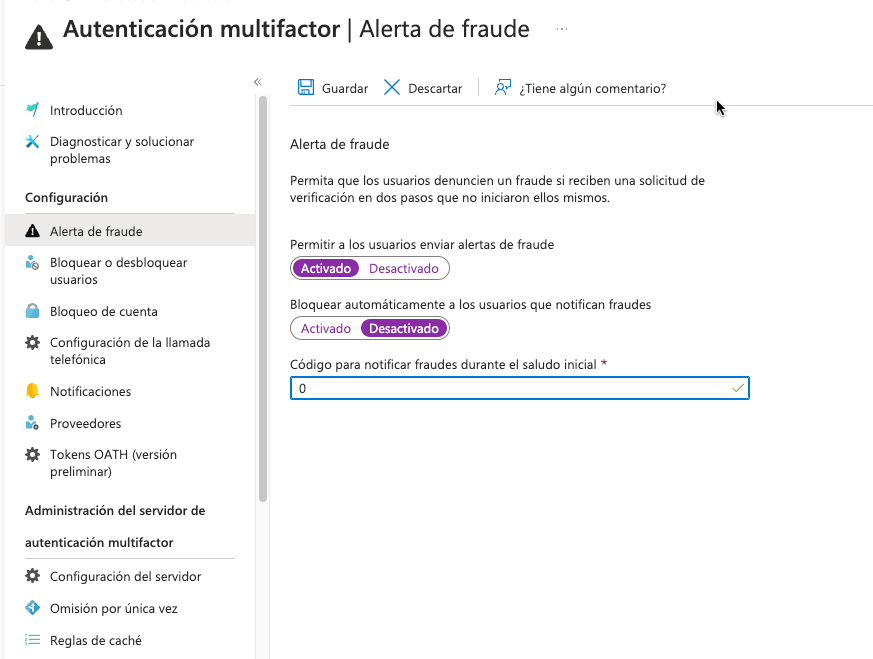The image size is (873, 659).
Task: Click ¿Tiene algún comentario? link
Action: point(593,88)
